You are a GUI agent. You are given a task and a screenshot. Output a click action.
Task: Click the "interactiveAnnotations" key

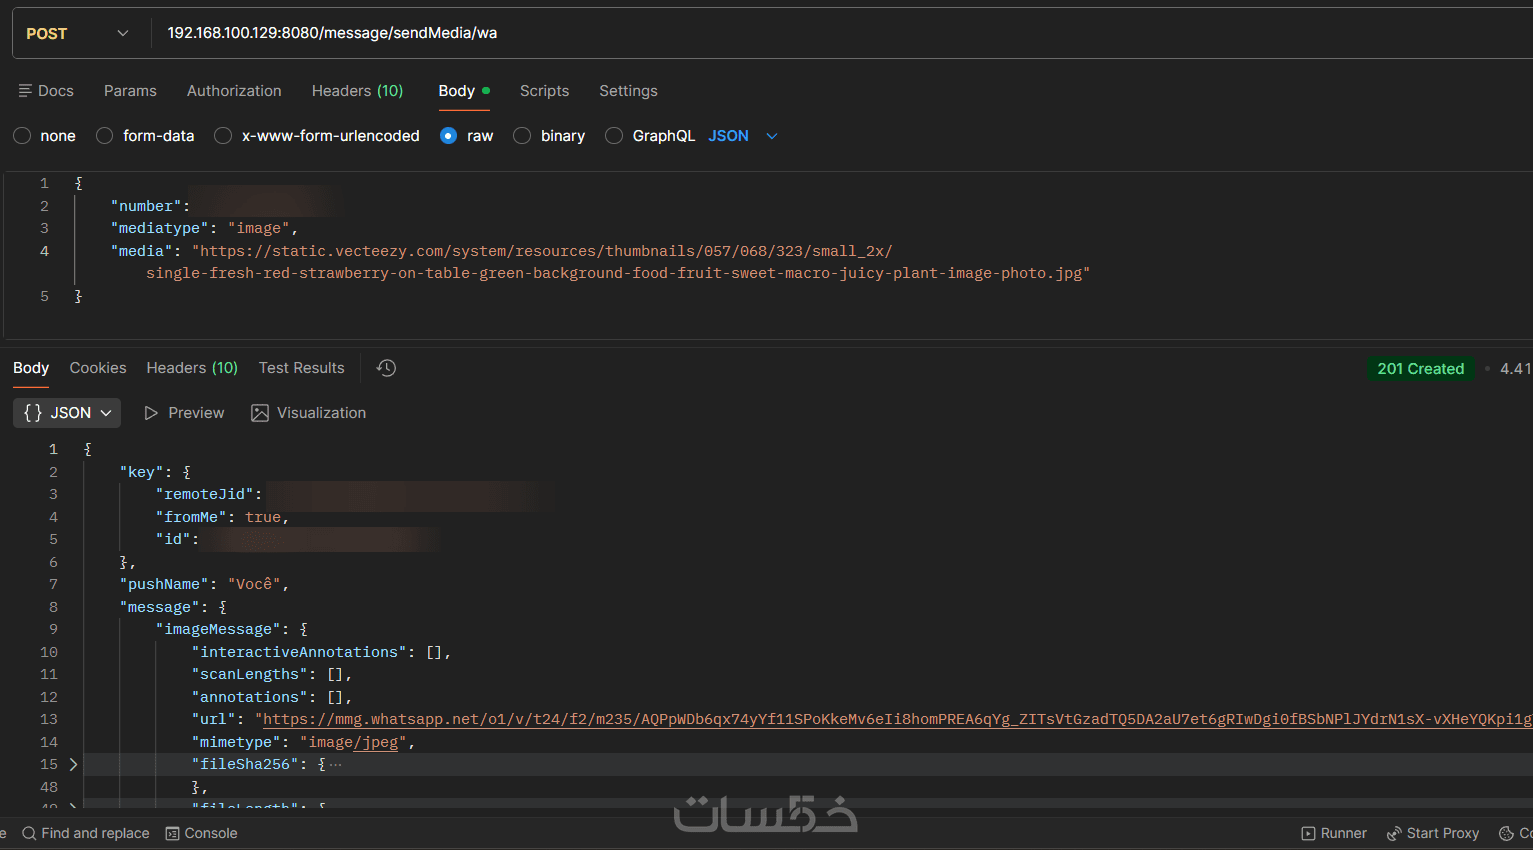[300, 652]
